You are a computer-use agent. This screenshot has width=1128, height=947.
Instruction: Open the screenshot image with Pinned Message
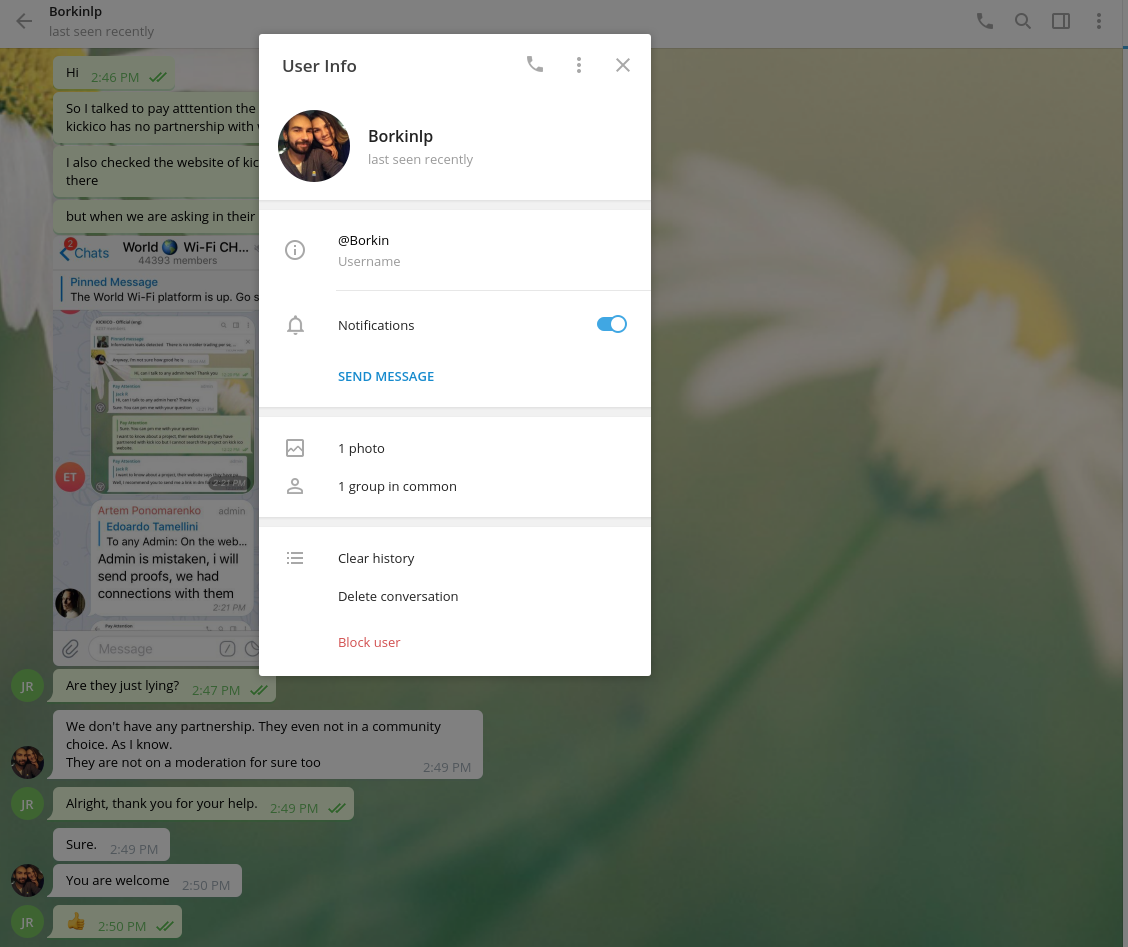[x=156, y=450]
